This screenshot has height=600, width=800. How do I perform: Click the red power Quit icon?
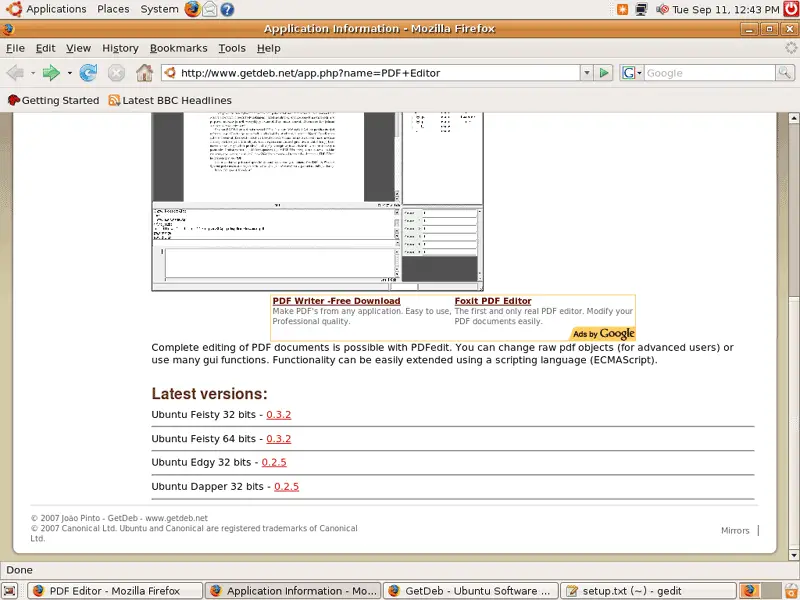(791, 9)
